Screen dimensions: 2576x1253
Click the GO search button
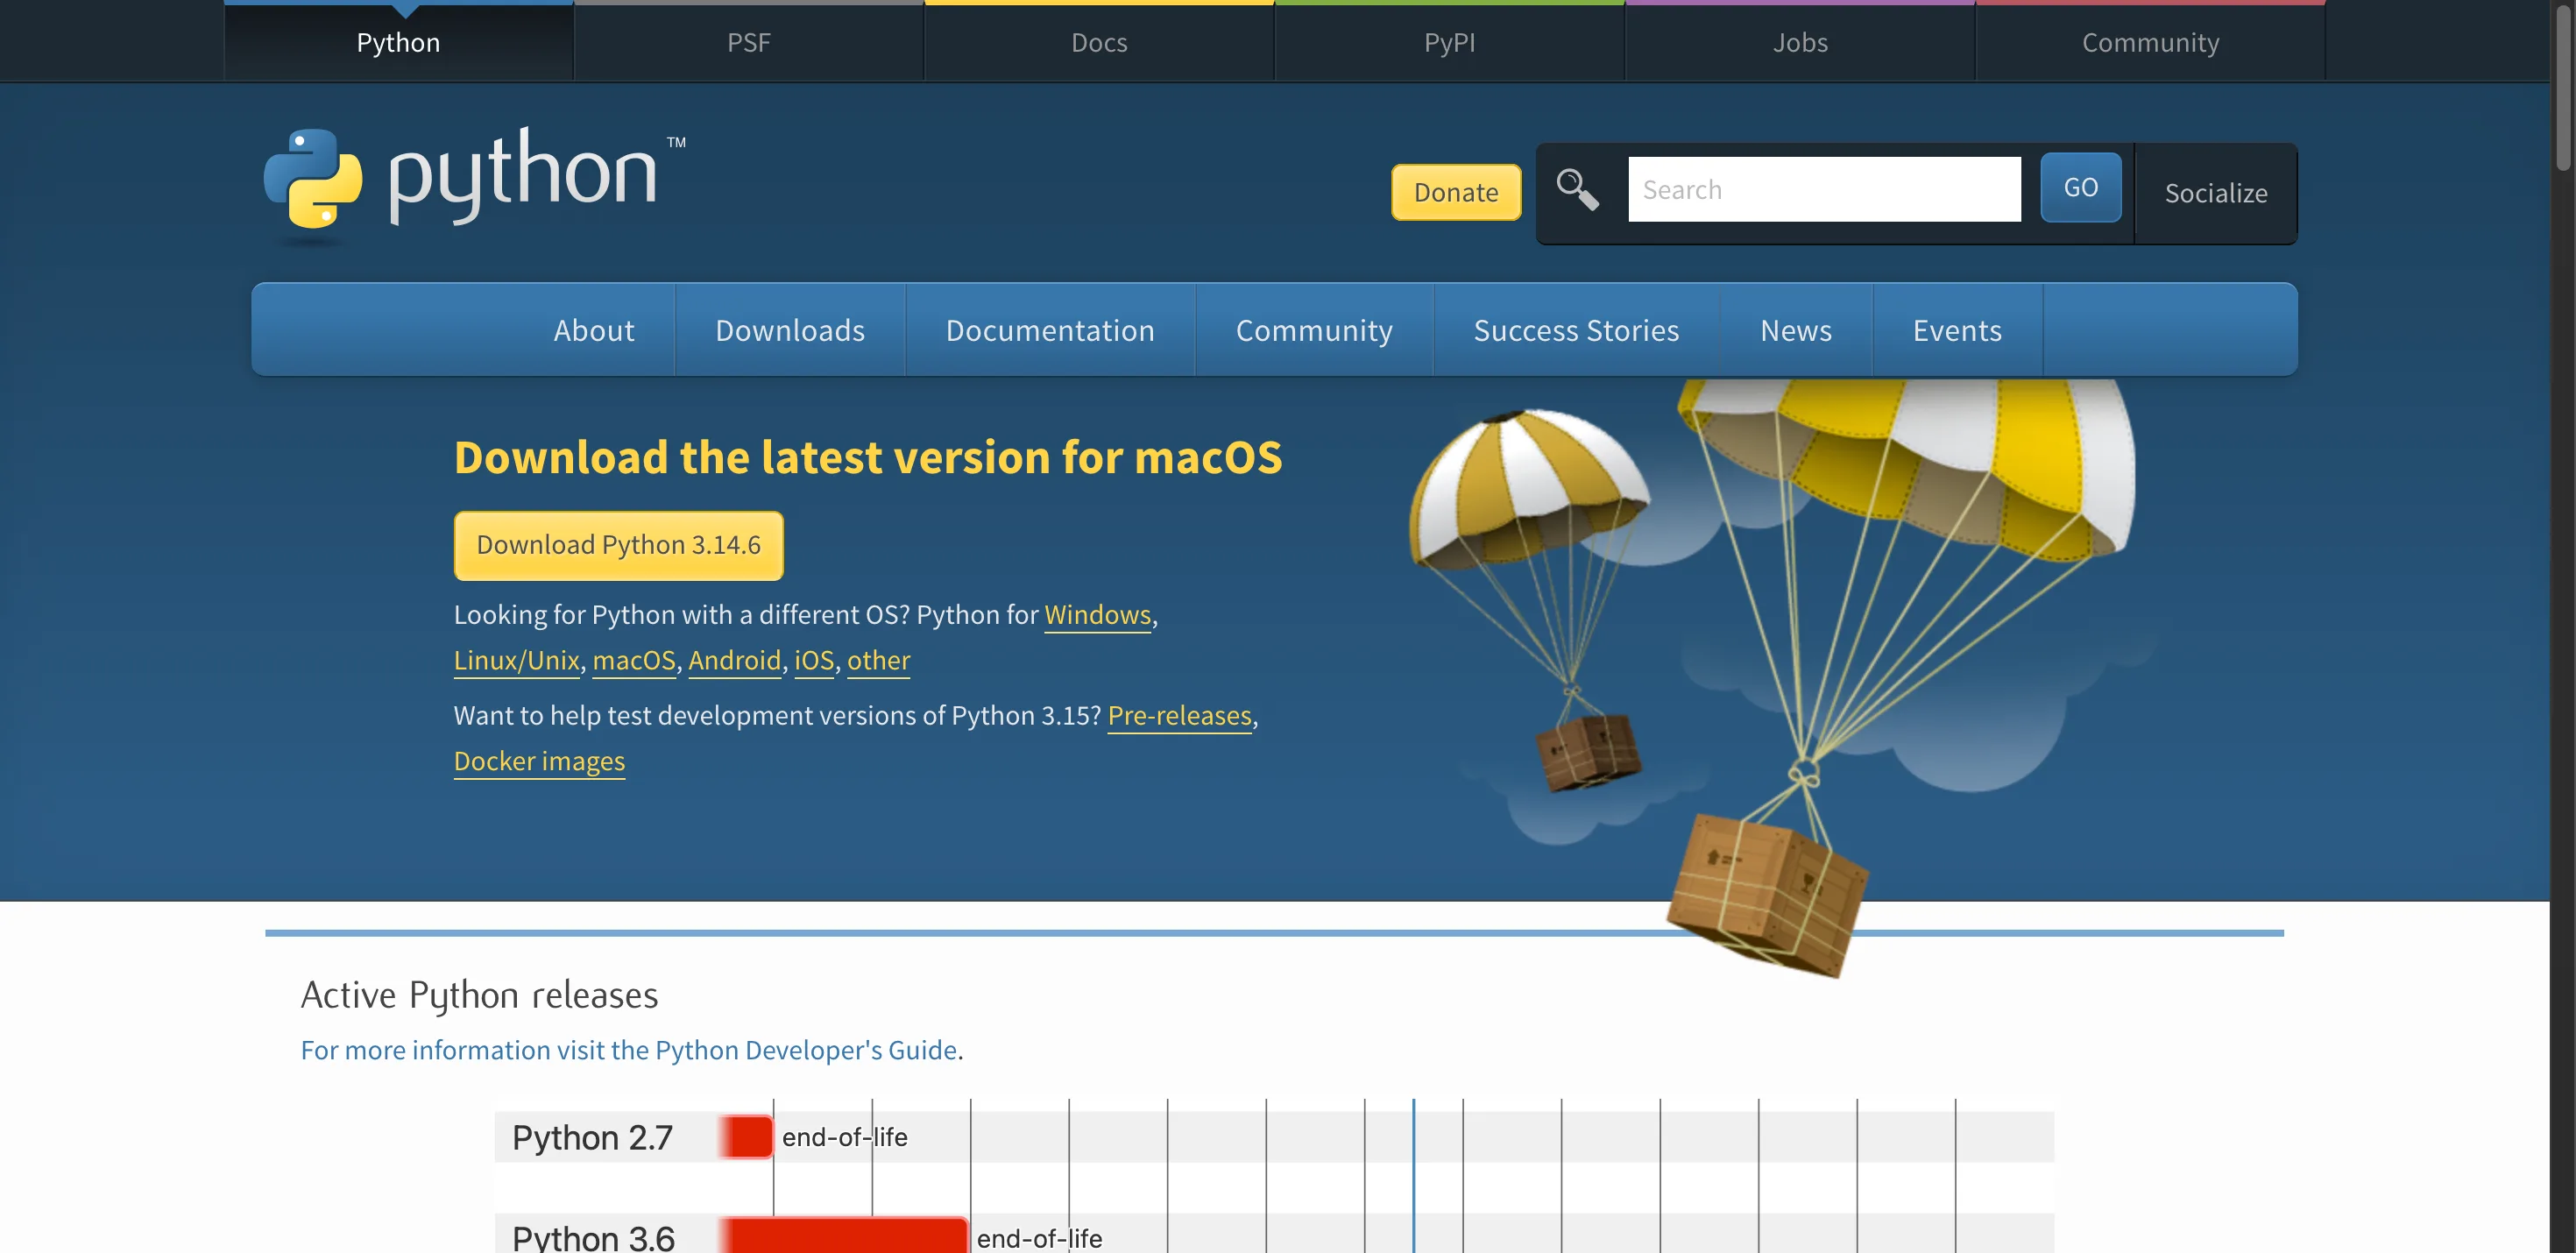[x=2080, y=187]
